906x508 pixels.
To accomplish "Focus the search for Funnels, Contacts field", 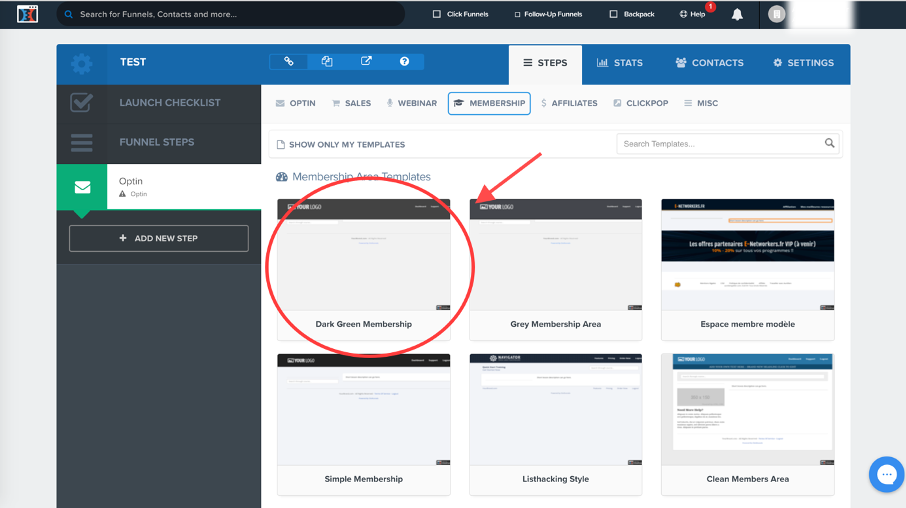I will (x=230, y=14).
